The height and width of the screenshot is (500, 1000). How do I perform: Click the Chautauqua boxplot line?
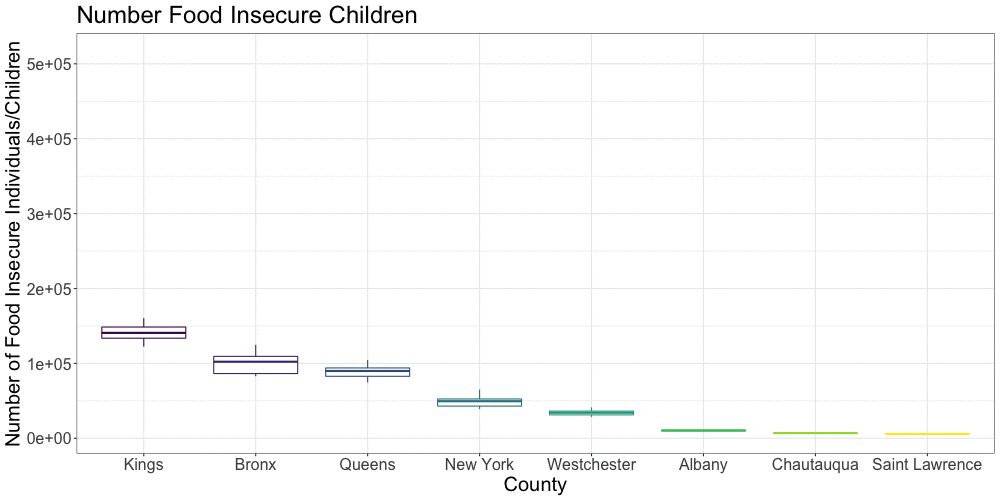pyautogui.click(x=815, y=433)
